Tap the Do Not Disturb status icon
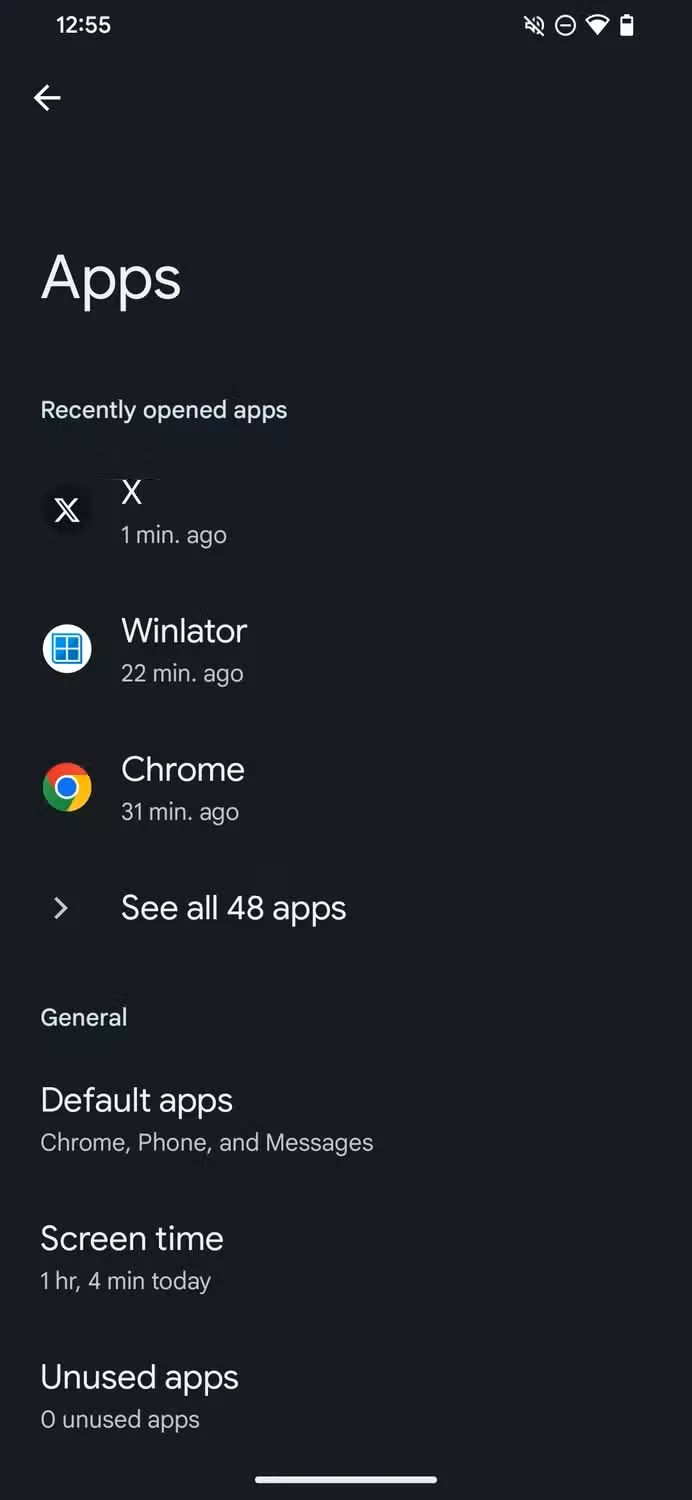 tap(565, 26)
